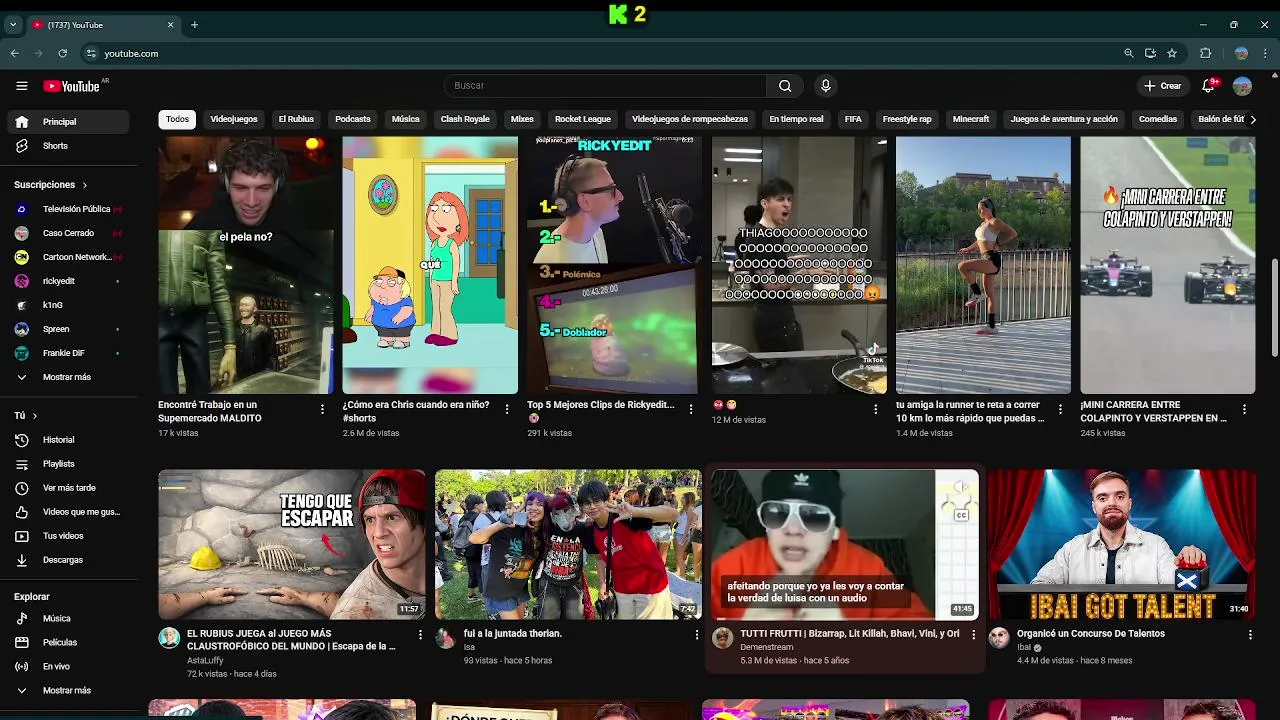Go back with browser arrow
This screenshot has width=1280, height=720.
14,54
